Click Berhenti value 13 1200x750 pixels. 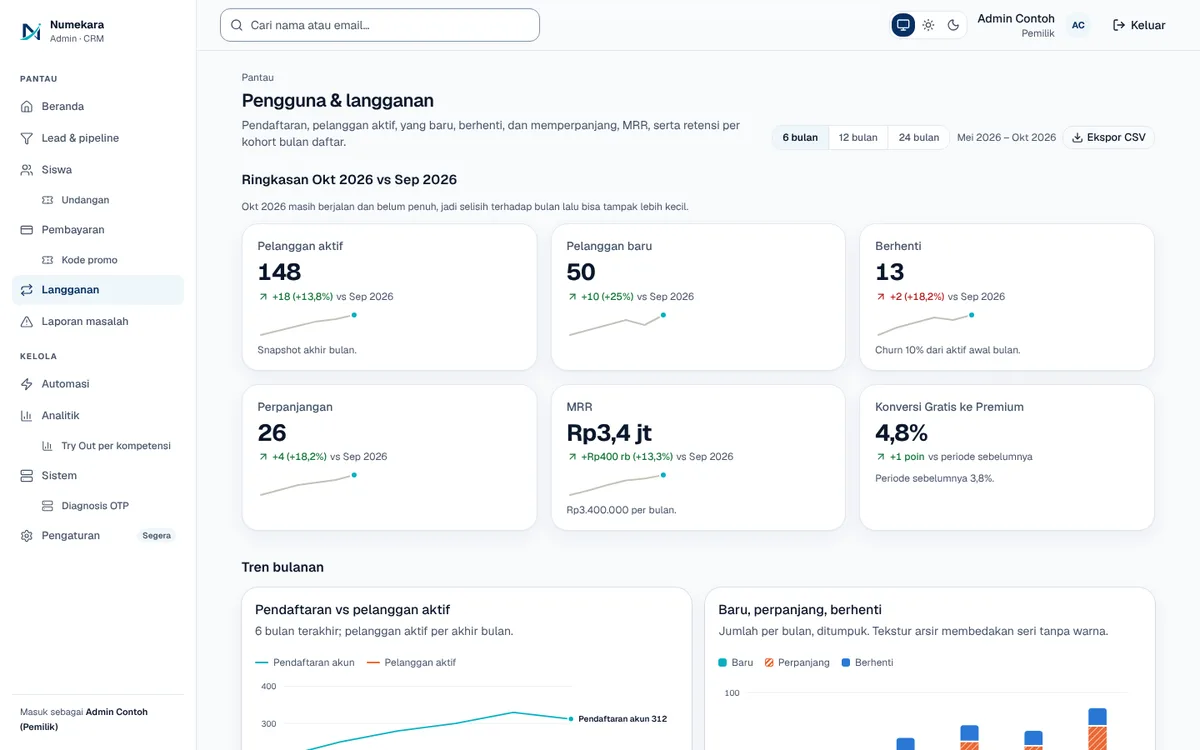890,272
